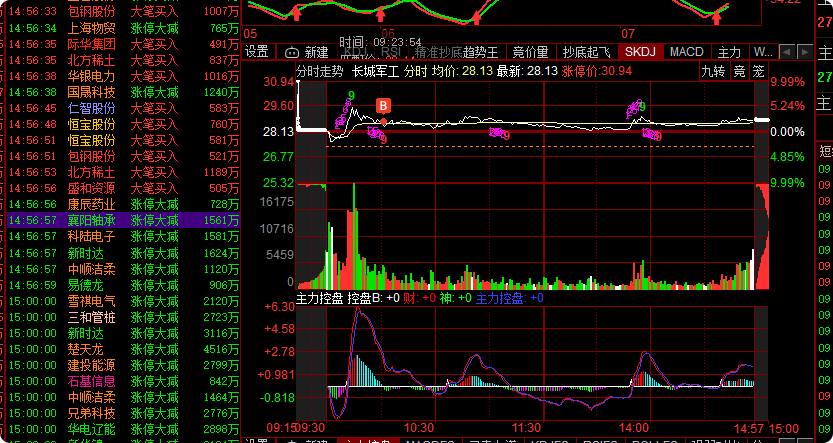The image size is (833, 443).
Task: Select the 盛和资源 505万 row
Action: coord(123,189)
